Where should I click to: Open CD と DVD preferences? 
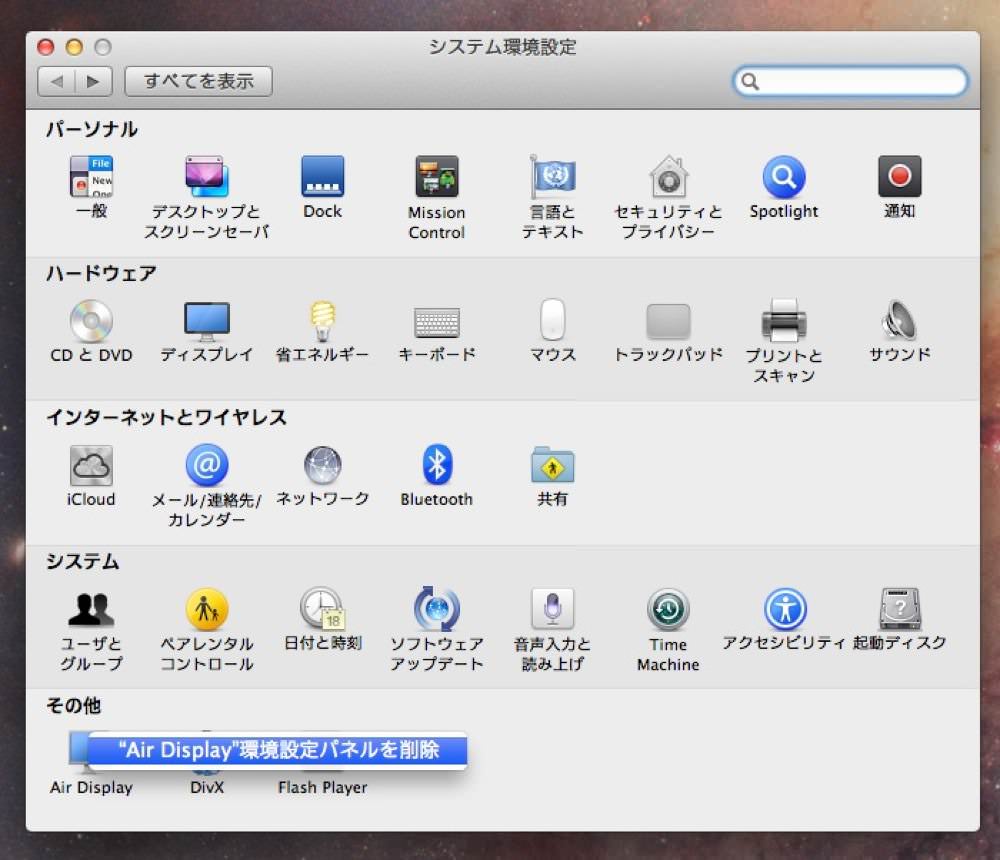pyautogui.click(x=91, y=321)
